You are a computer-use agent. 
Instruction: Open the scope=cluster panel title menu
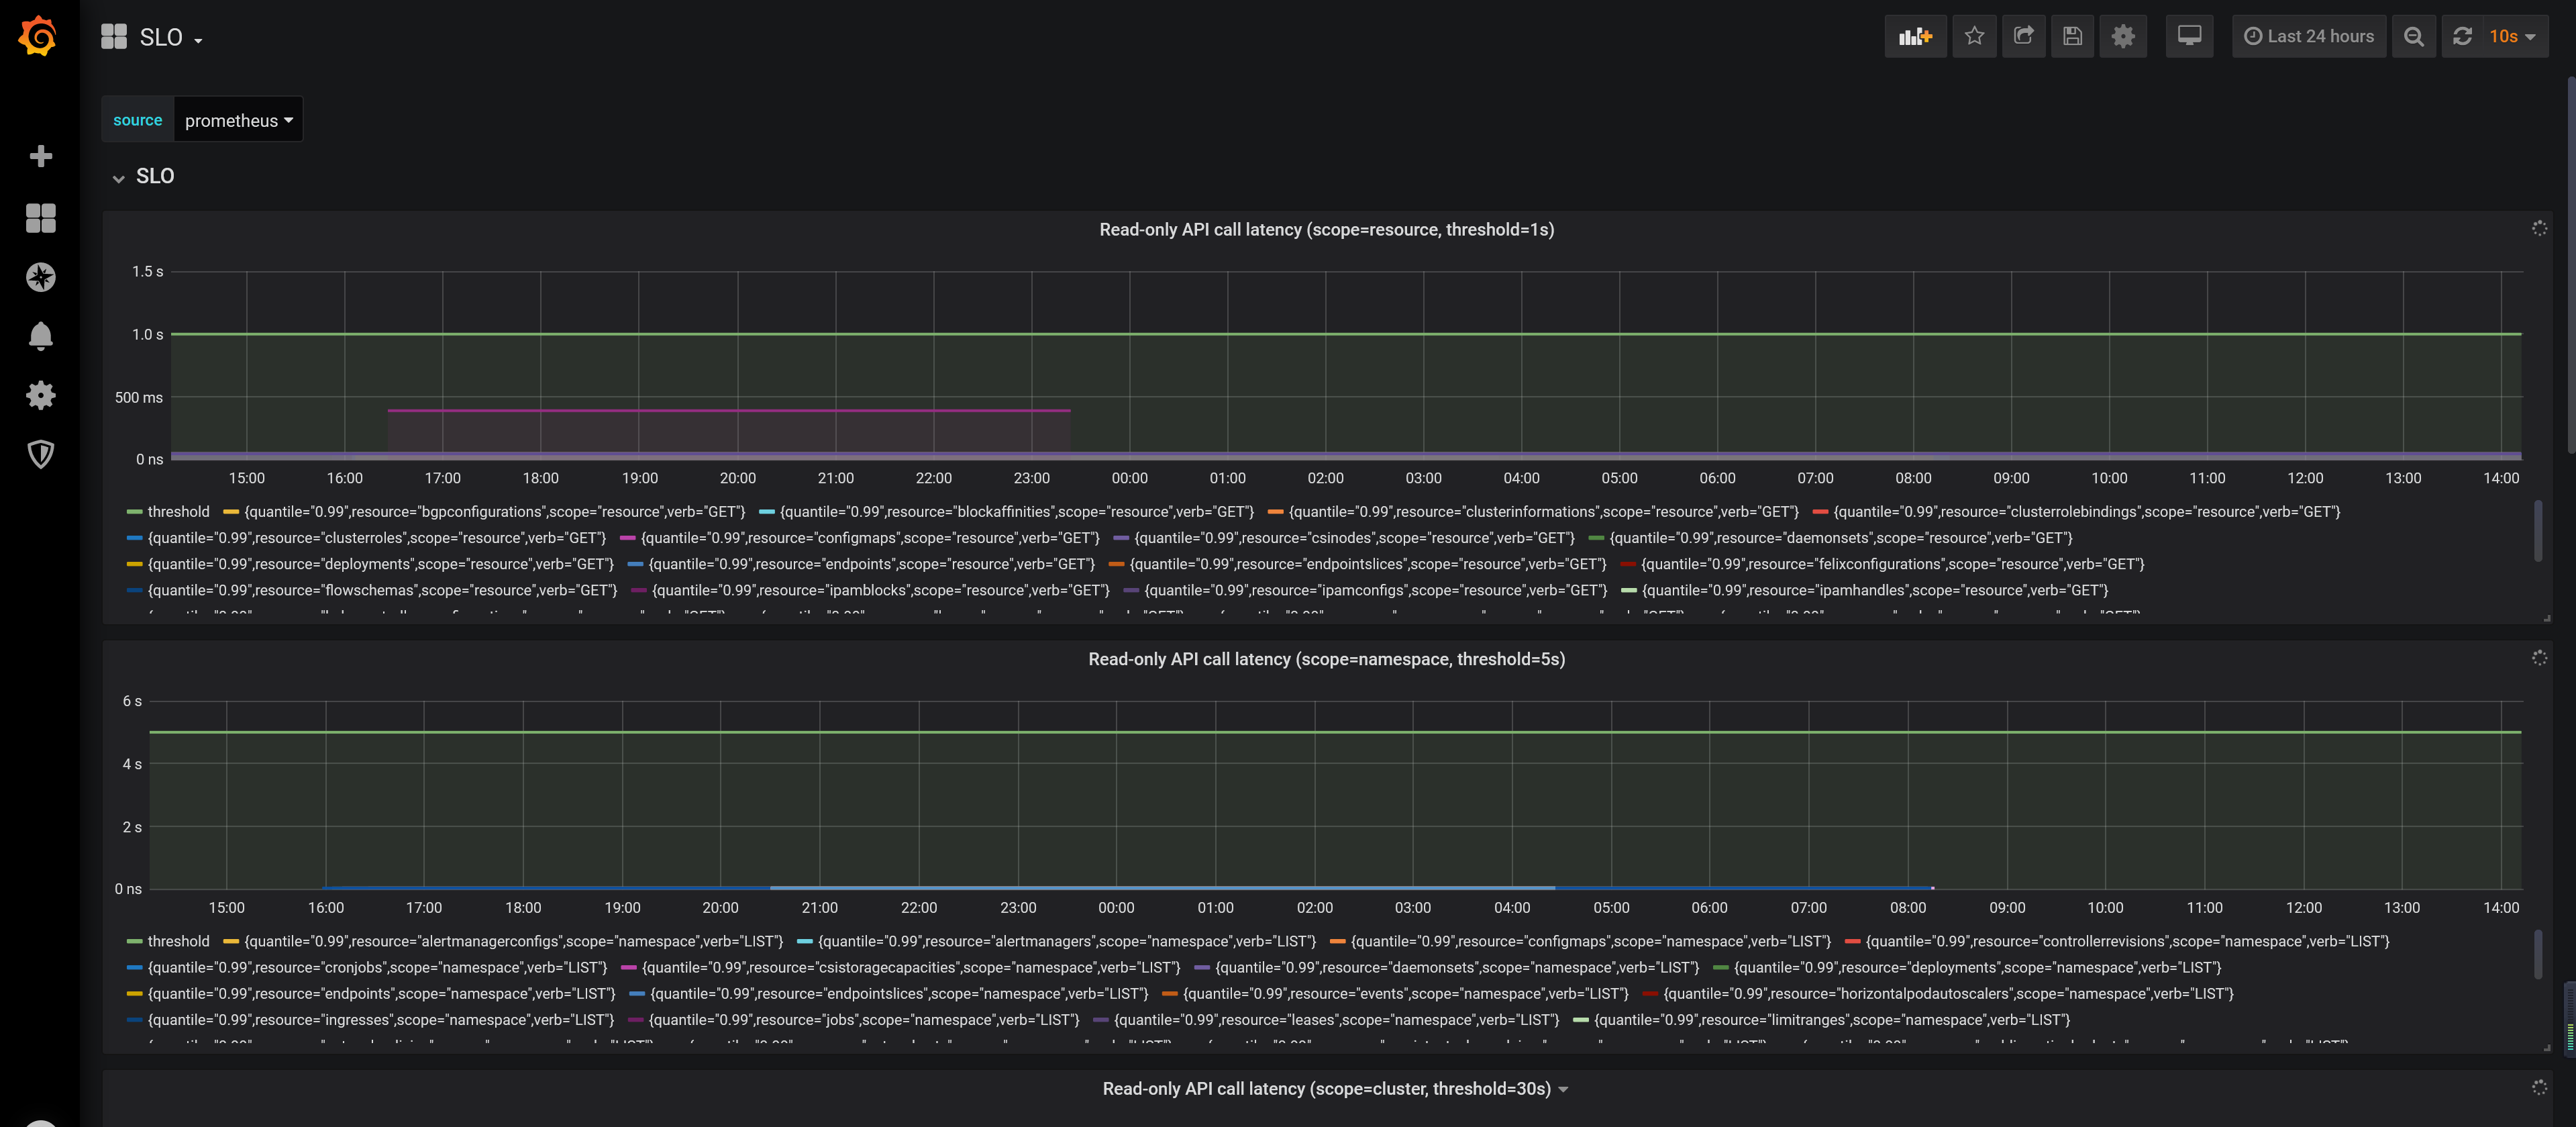click(x=1326, y=1089)
